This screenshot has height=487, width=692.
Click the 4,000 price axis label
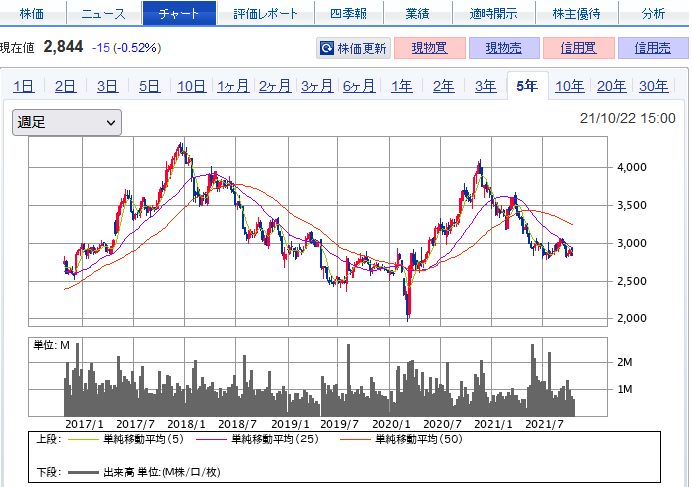[632, 167]
